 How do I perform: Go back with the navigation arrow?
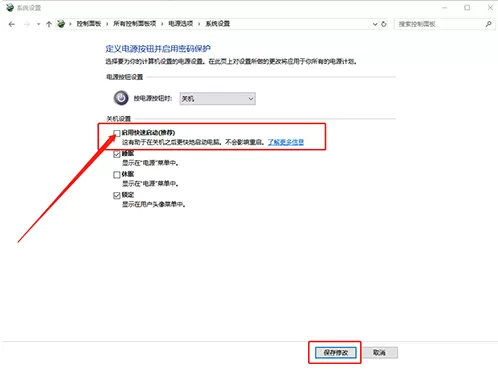point(12,24)
